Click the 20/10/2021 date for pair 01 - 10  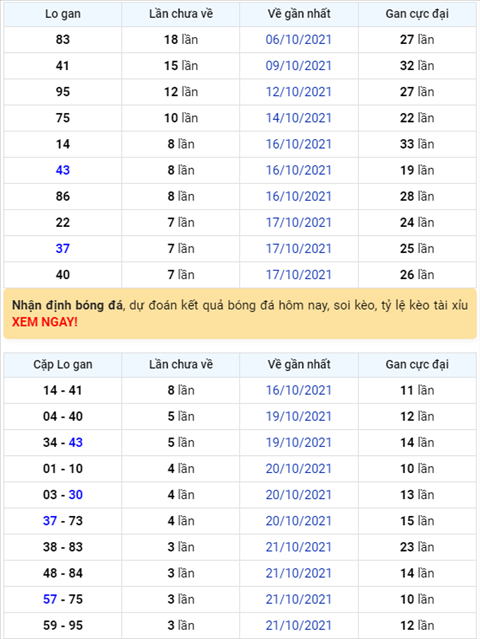[299, 468]
